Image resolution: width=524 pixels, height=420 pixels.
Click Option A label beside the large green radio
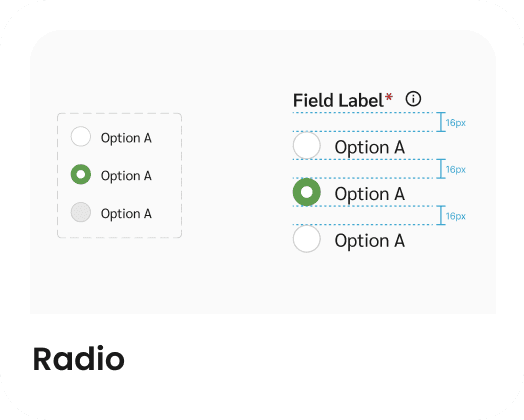(x=370, y=194)
